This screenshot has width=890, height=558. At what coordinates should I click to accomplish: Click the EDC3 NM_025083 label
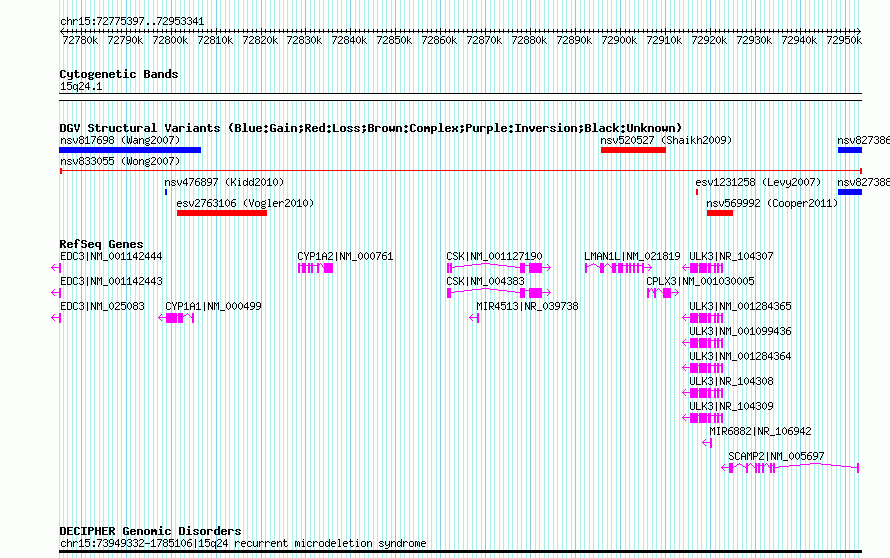point(102,307)
